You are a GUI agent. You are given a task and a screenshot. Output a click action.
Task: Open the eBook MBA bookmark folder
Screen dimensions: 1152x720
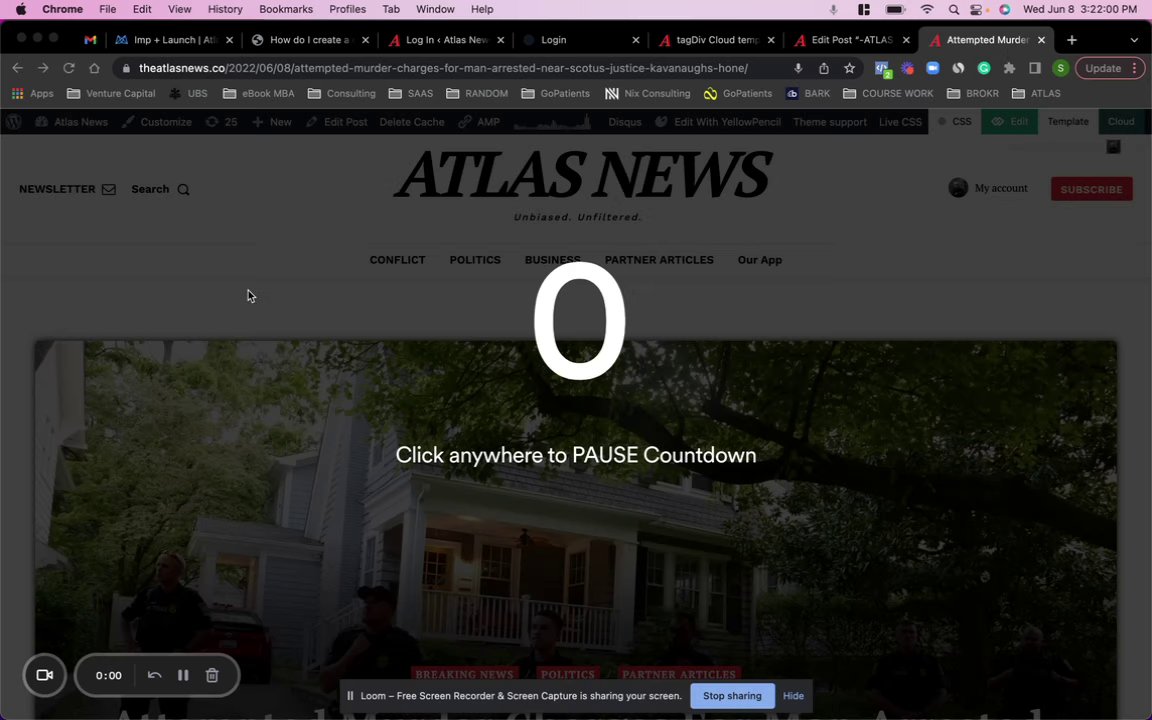[259, 93]
